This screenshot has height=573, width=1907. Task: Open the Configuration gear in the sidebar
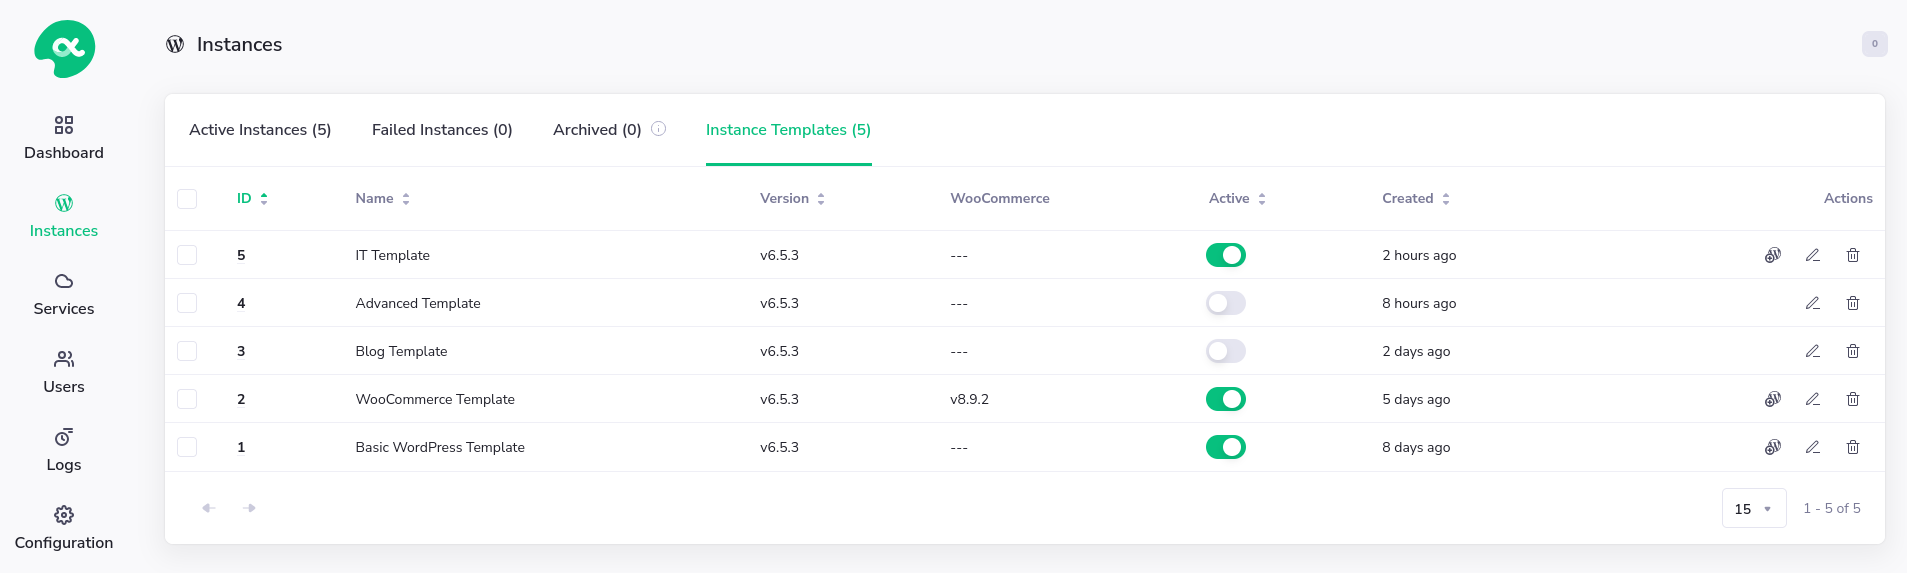pos(64,515)
